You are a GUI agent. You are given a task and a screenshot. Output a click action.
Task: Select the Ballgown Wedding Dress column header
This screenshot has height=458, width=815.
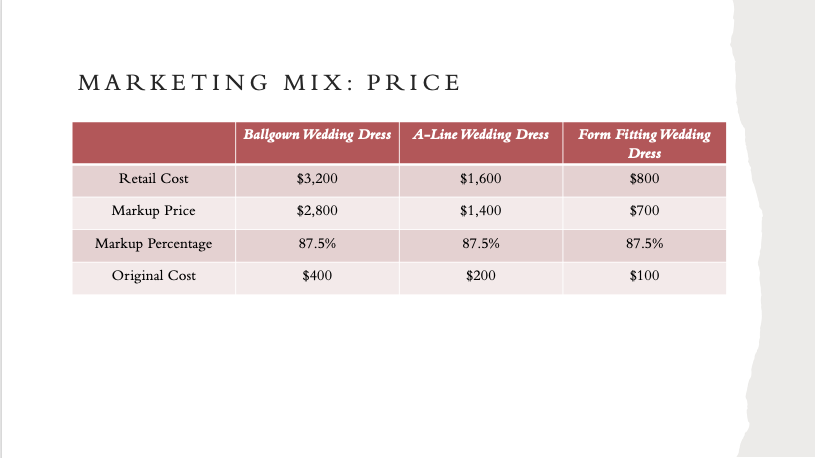click(317, 143)
